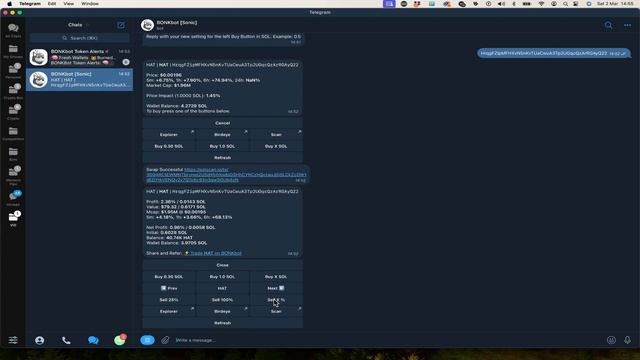Click Scan button below Cancel
This screenshot has height=360, width=640.
pos(276,134)
